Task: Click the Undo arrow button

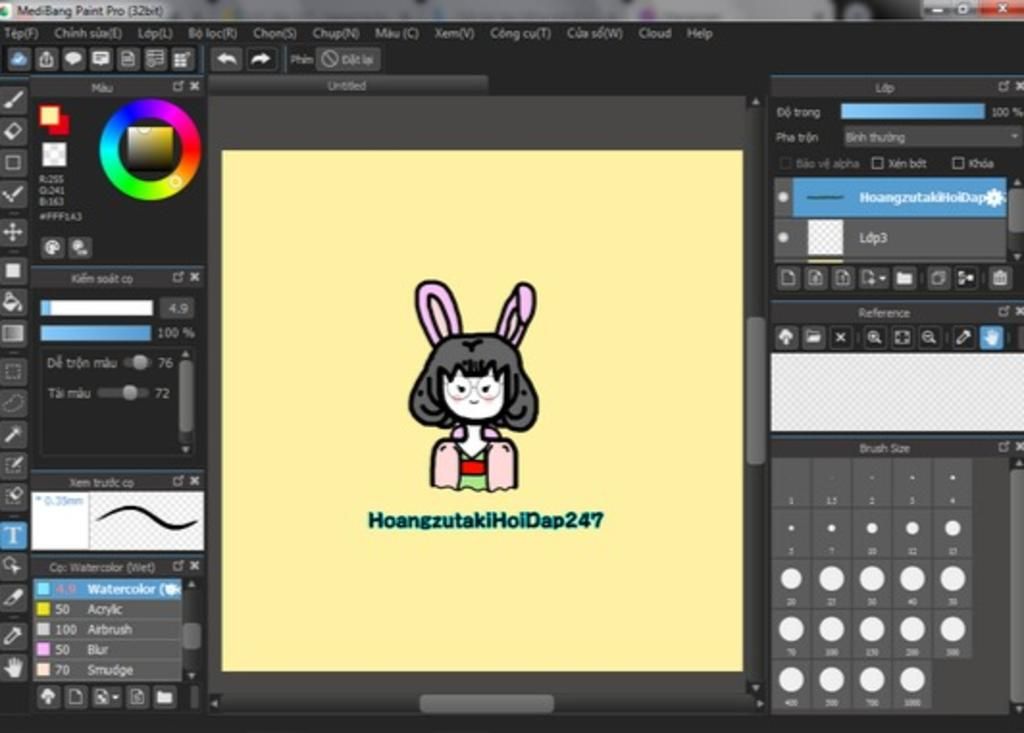Action: 227,59
